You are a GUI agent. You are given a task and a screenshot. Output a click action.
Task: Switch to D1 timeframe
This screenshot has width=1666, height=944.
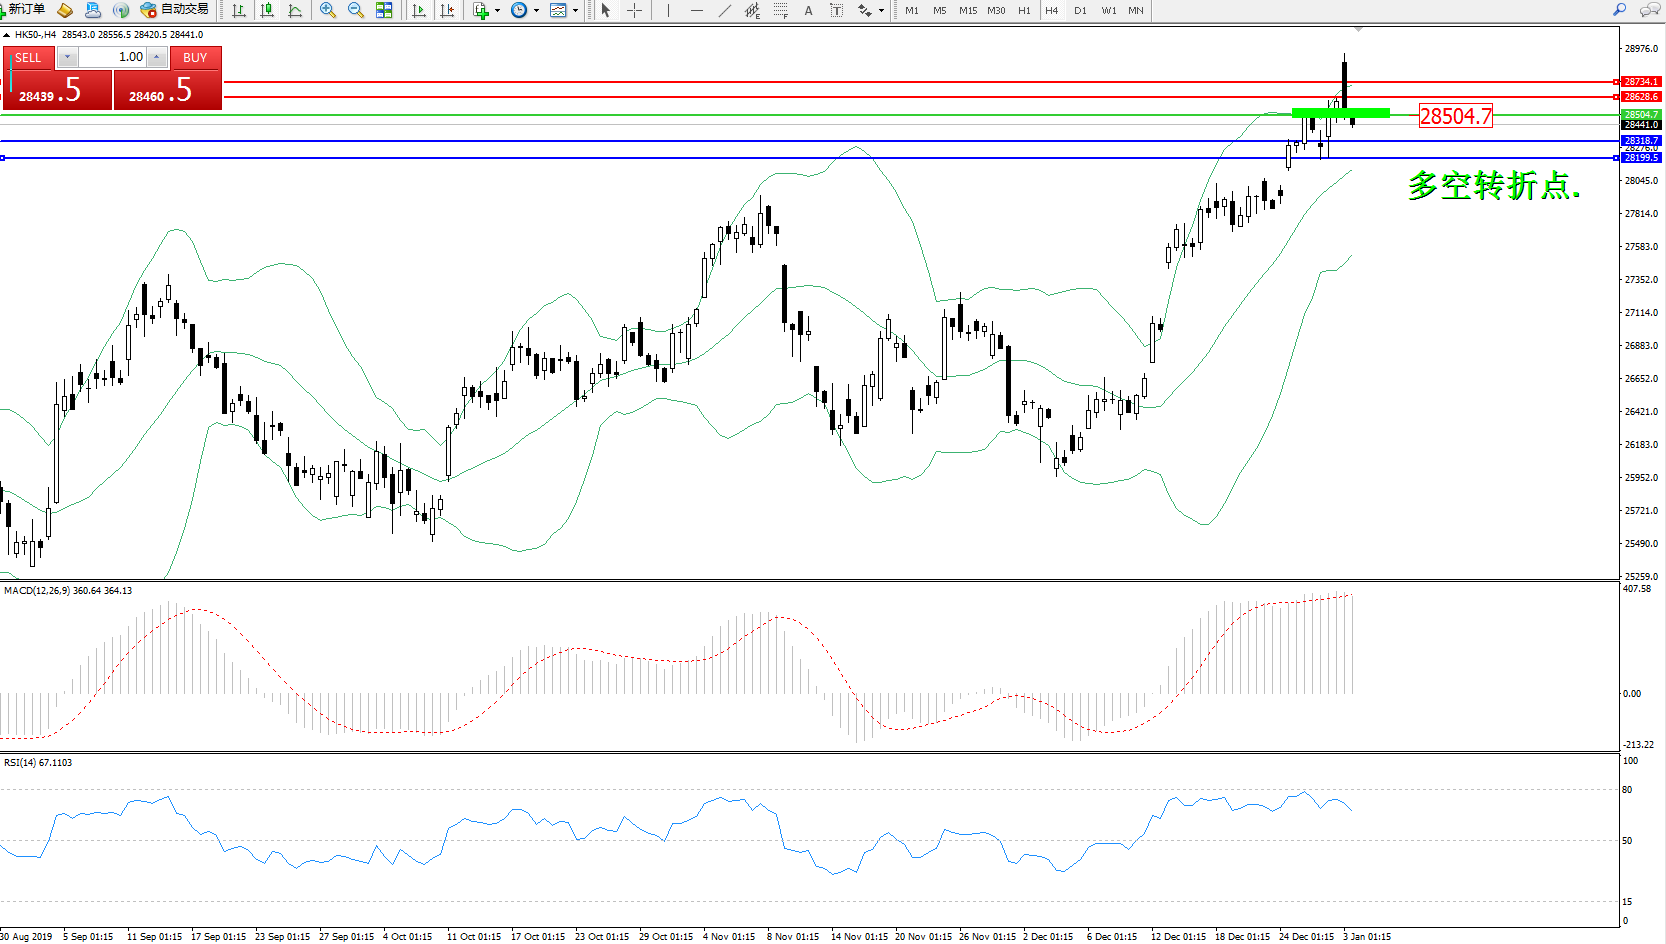pos(1080,10)
